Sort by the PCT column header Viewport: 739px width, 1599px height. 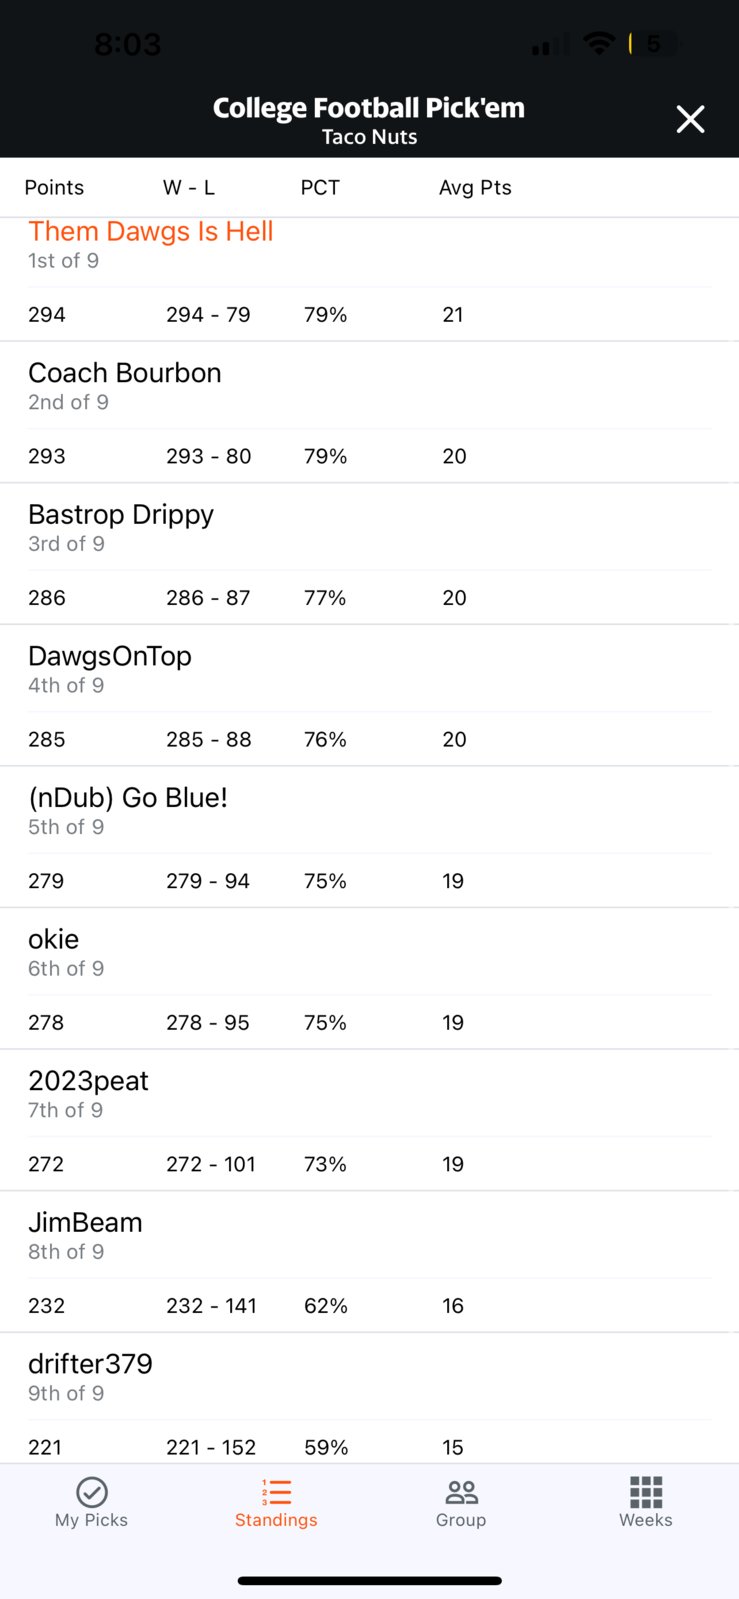[x=320, y=188]
